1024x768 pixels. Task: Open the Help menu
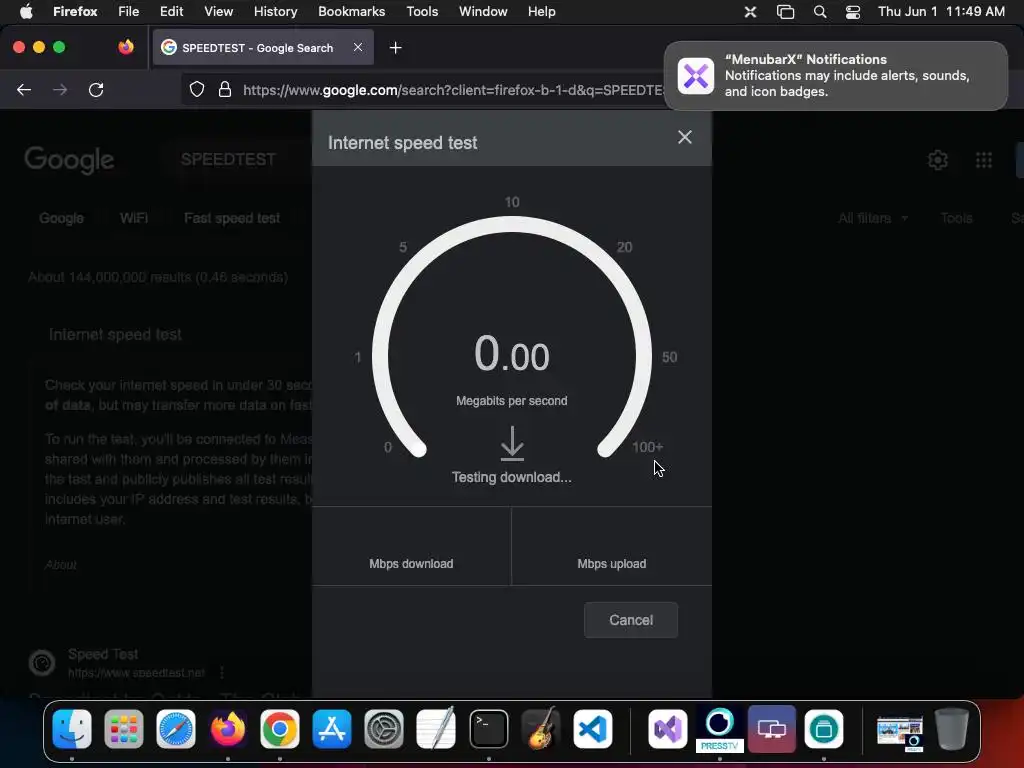pyautogui.click(x=541, y=11)
